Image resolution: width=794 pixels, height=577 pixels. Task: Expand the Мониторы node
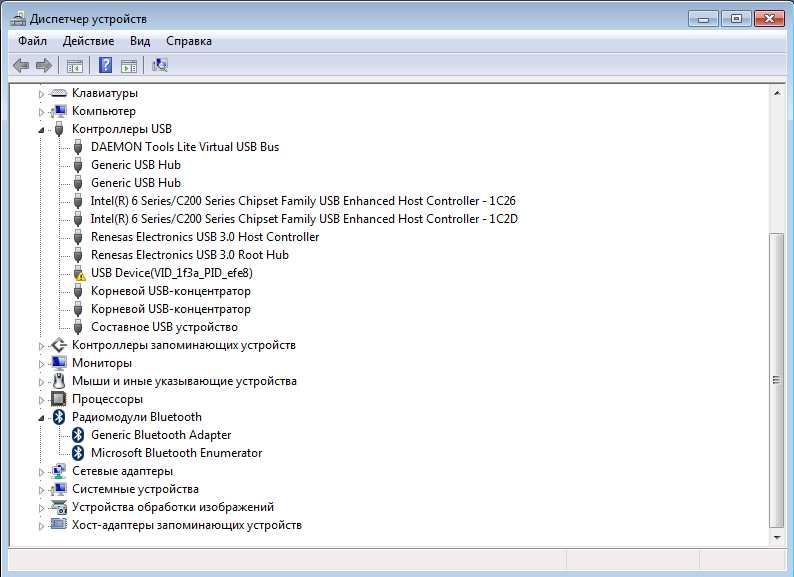(x=42, y=364)
